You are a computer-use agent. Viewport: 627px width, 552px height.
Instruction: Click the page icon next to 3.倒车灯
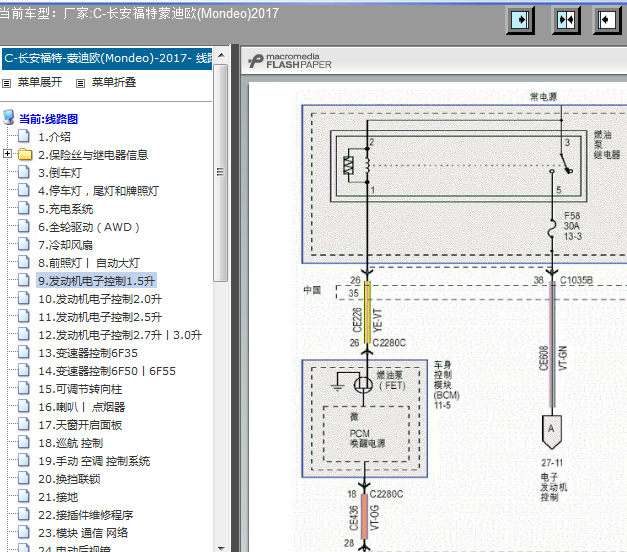(x=24, y=172)
